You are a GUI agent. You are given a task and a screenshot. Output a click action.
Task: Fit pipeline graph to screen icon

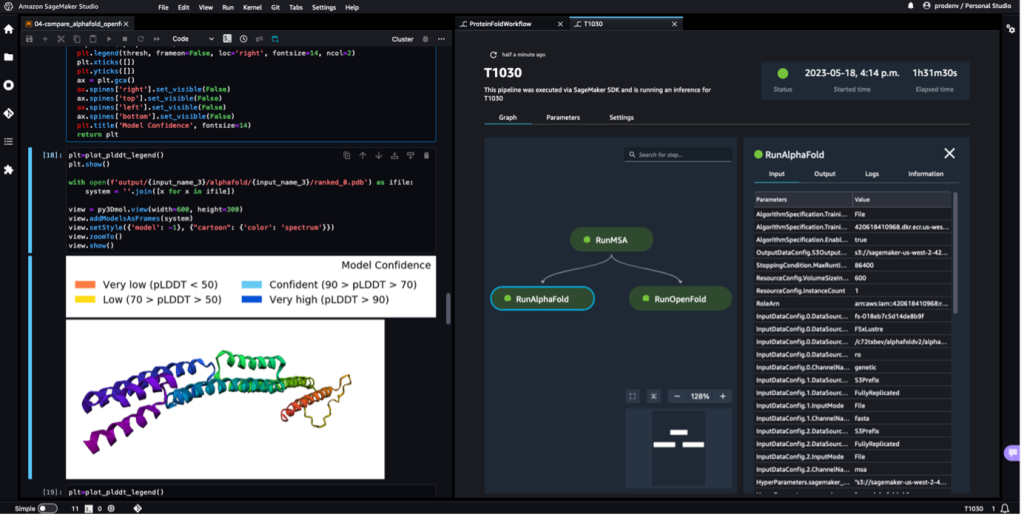click(633, 397)
